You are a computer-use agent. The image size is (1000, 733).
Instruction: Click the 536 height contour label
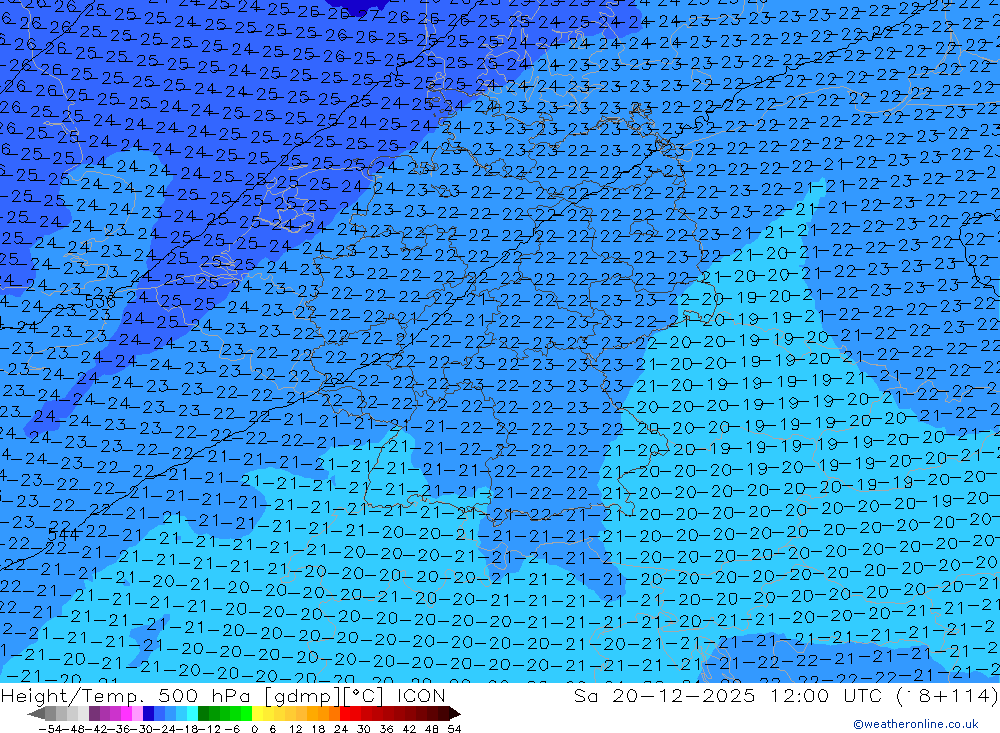(x=100, y=301)
